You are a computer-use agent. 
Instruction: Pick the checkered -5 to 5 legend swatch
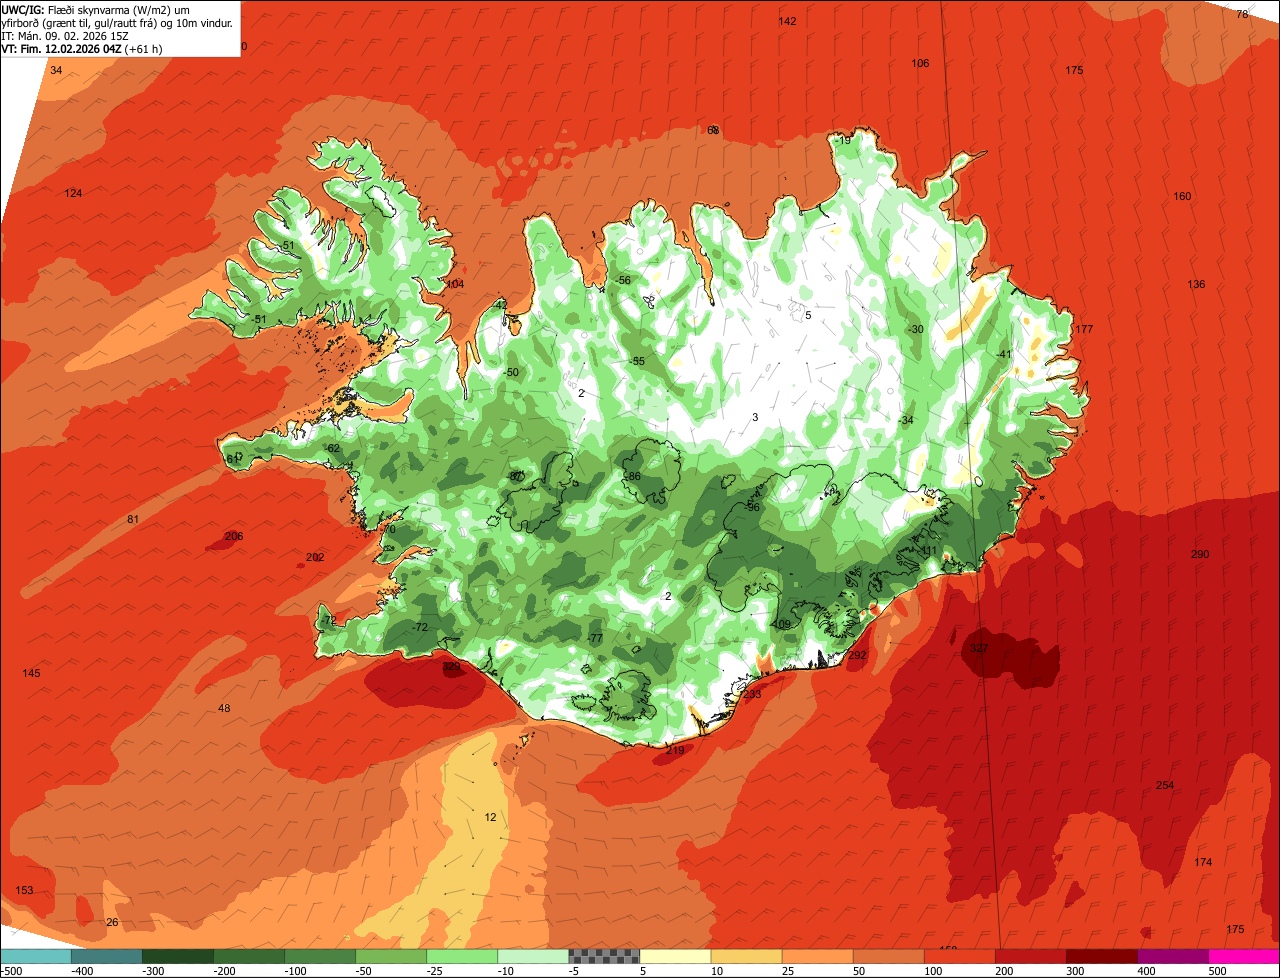point(604,956)
